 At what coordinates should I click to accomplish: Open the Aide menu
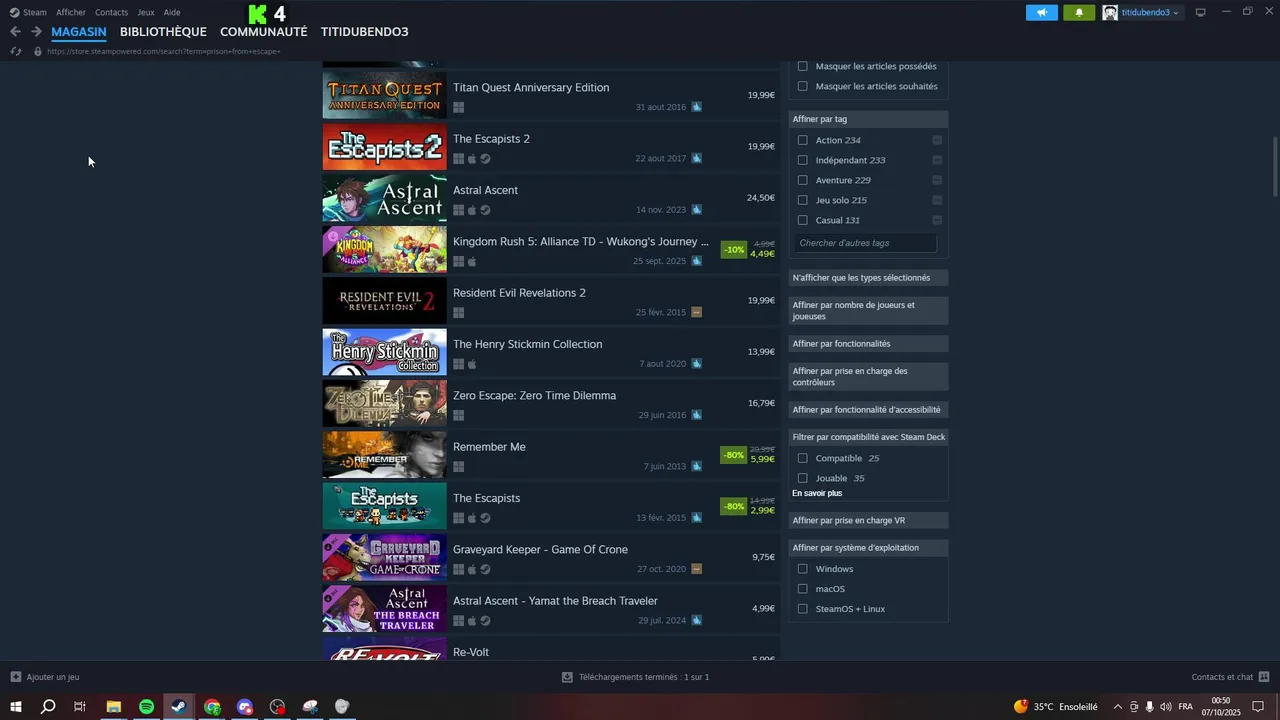click(172, 13)
